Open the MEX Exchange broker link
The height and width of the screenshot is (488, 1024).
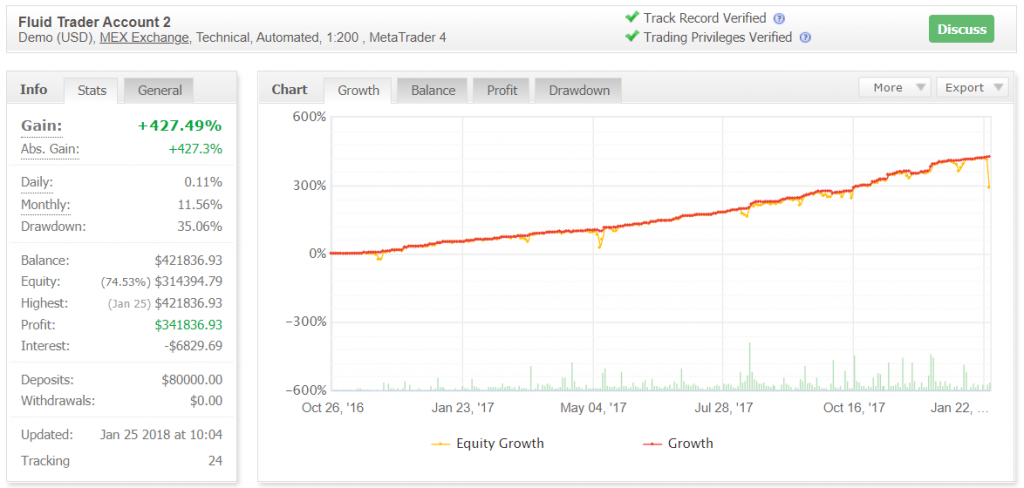pyautogui.click(x=144, y=38)
